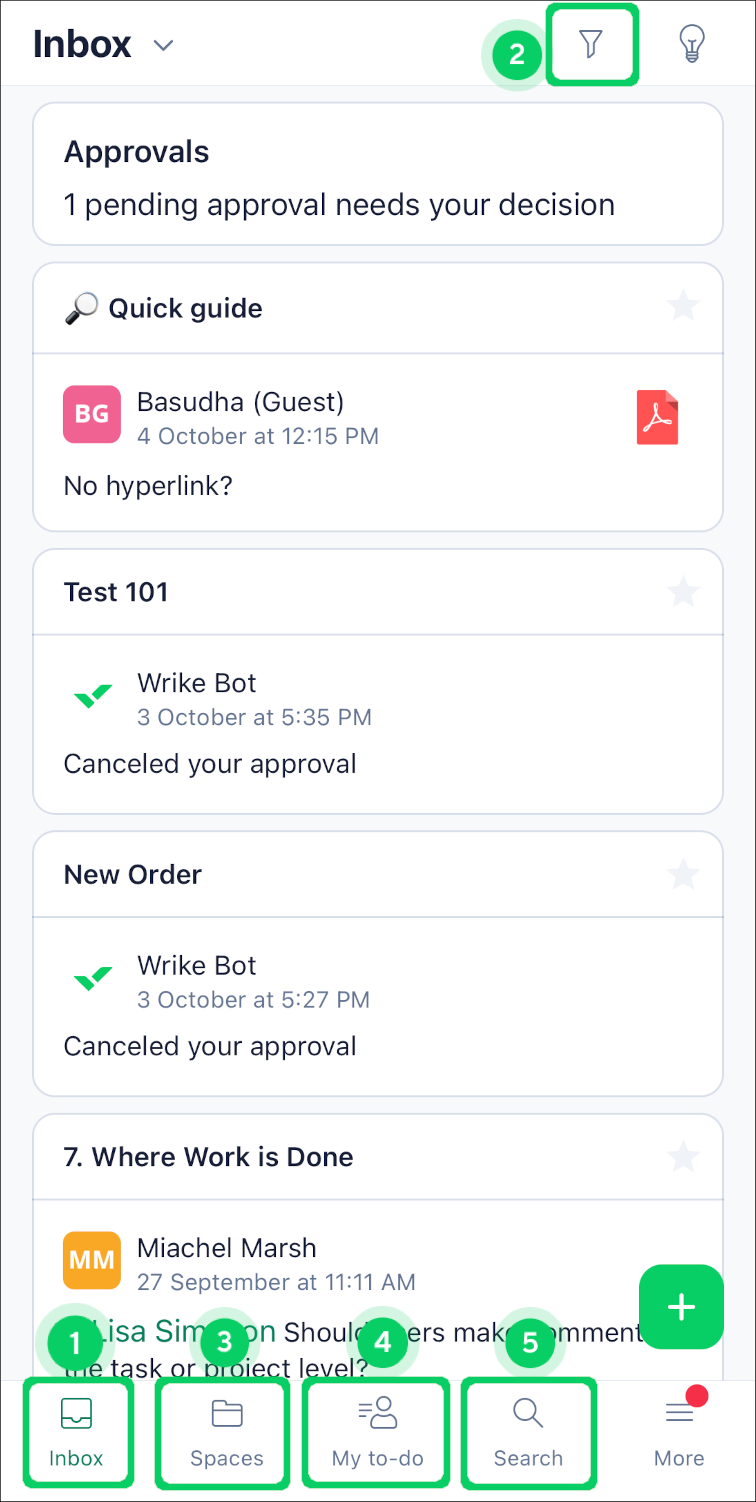Open the Search tab

(x=528, y=1434)
